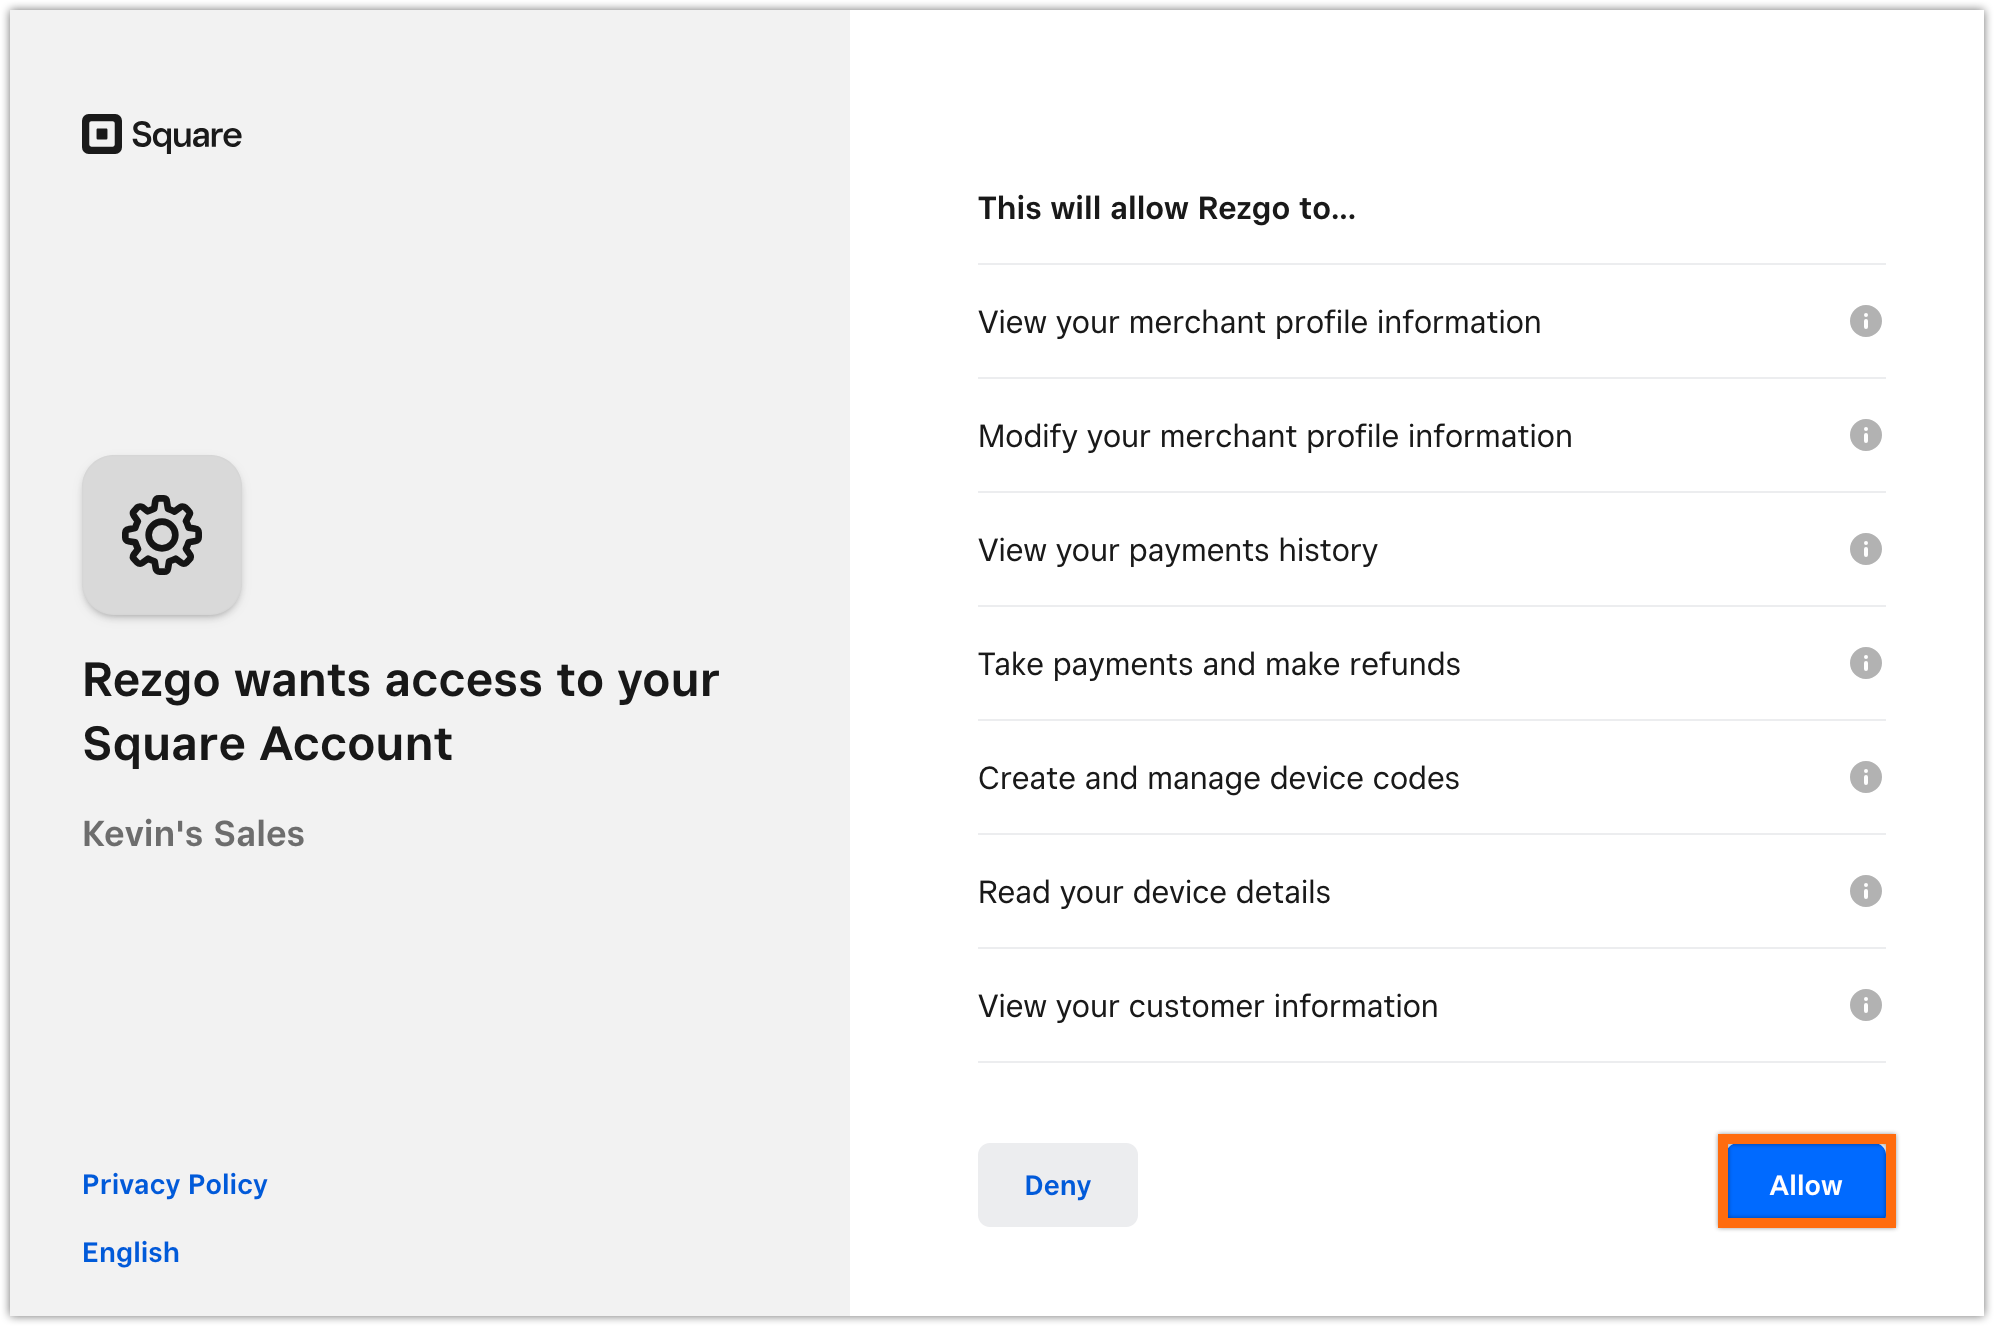
Task: Show info for Take payments and make refunds
Action: pyautogui.click(x=1865, y=663)
